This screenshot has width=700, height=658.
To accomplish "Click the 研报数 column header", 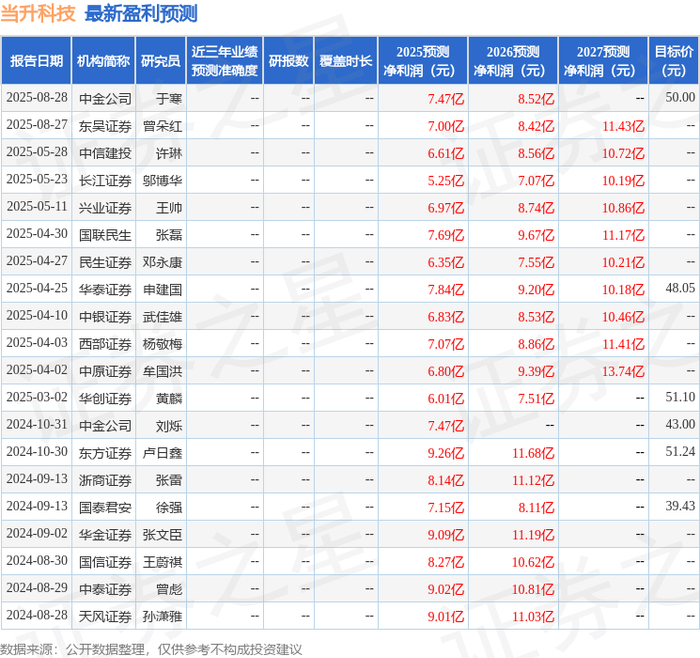I will coord(288,61).
